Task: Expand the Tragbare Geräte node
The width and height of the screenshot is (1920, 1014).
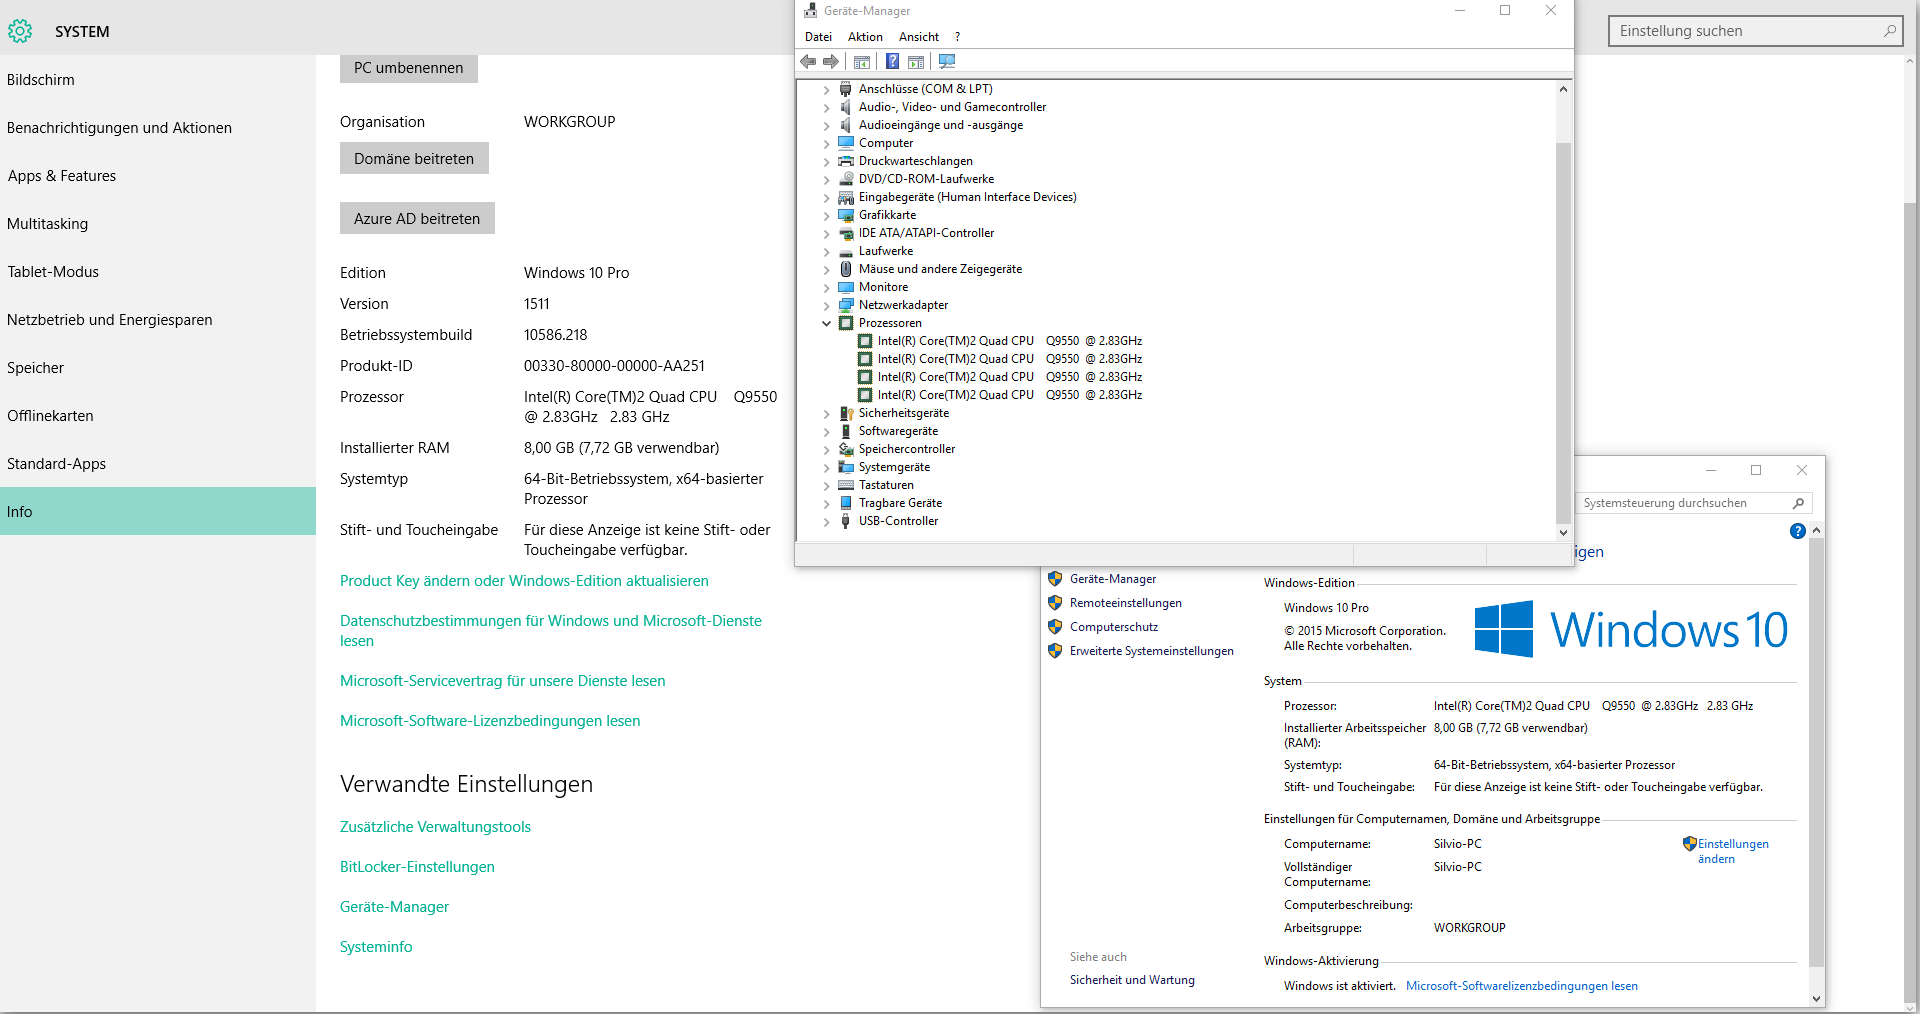Action: click(x=826, y=504)
